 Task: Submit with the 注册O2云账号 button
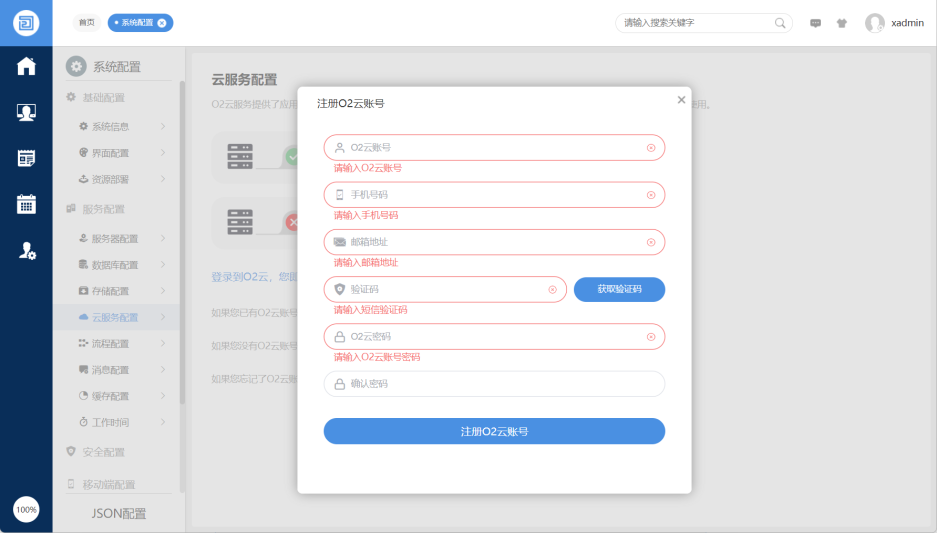point(494,431)
